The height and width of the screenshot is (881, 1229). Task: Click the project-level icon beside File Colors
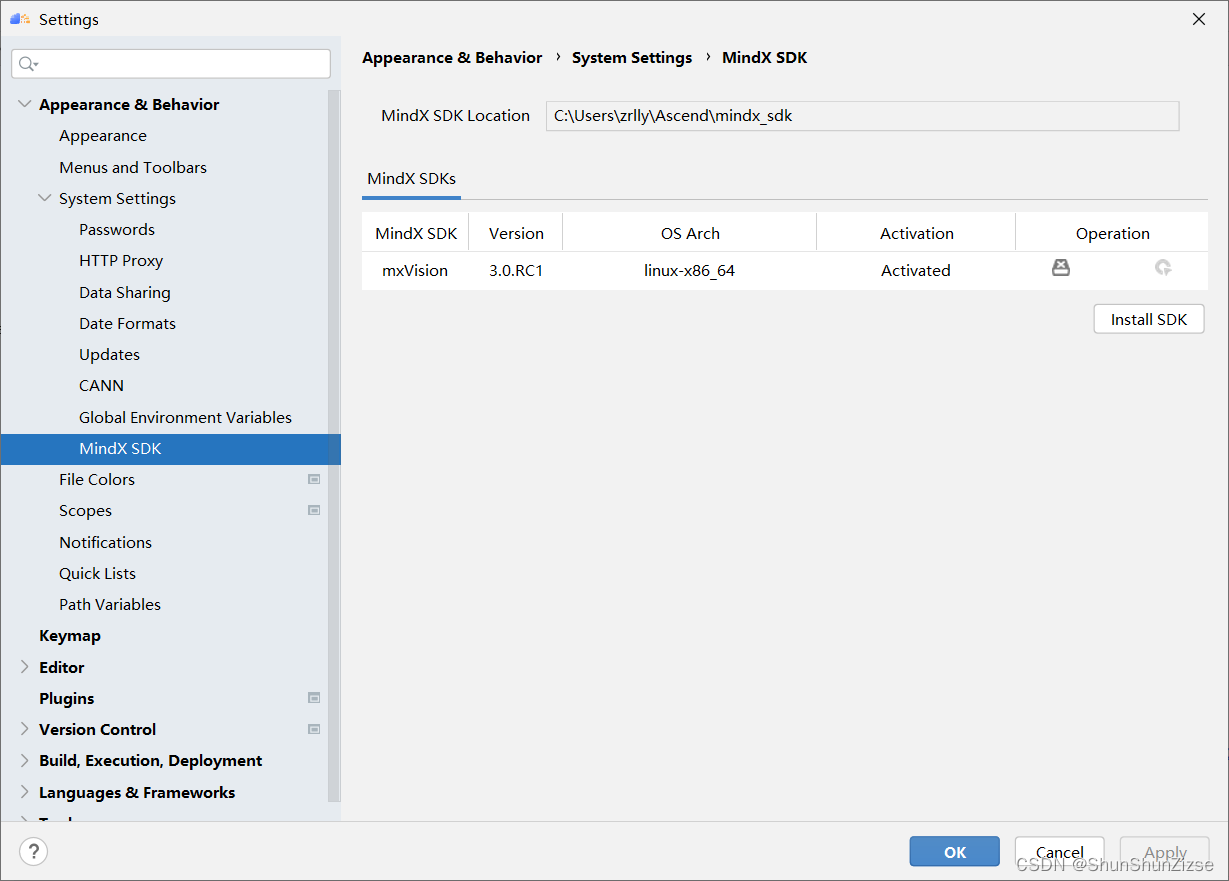click(314, 479)
